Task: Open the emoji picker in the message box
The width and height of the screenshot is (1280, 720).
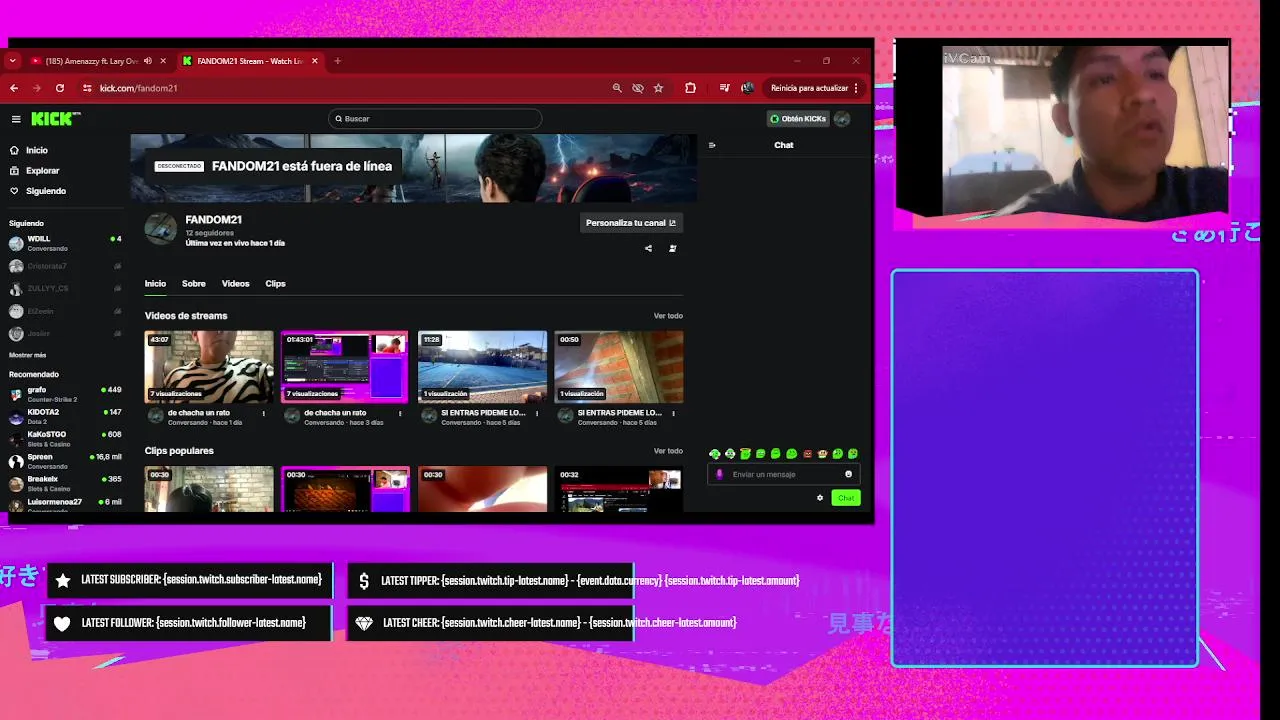Action: pyautogui.click(x=848, y=474)
